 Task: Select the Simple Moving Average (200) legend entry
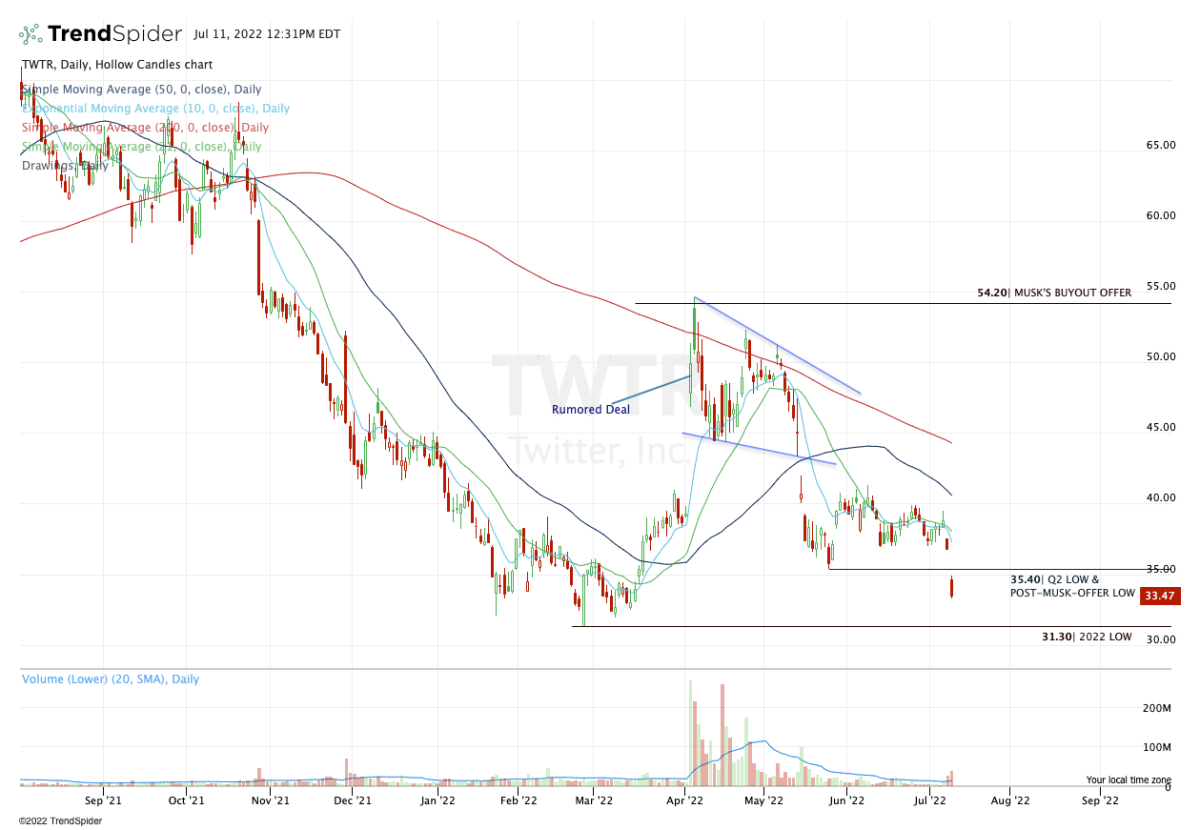point(145,128)
